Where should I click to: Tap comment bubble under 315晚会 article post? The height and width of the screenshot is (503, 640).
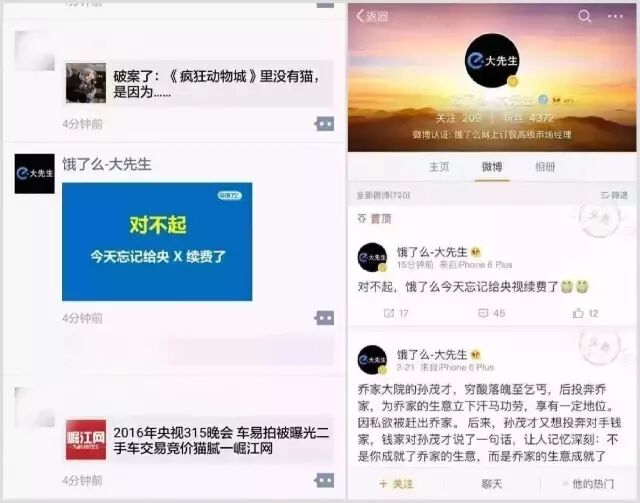pos(324,480)
